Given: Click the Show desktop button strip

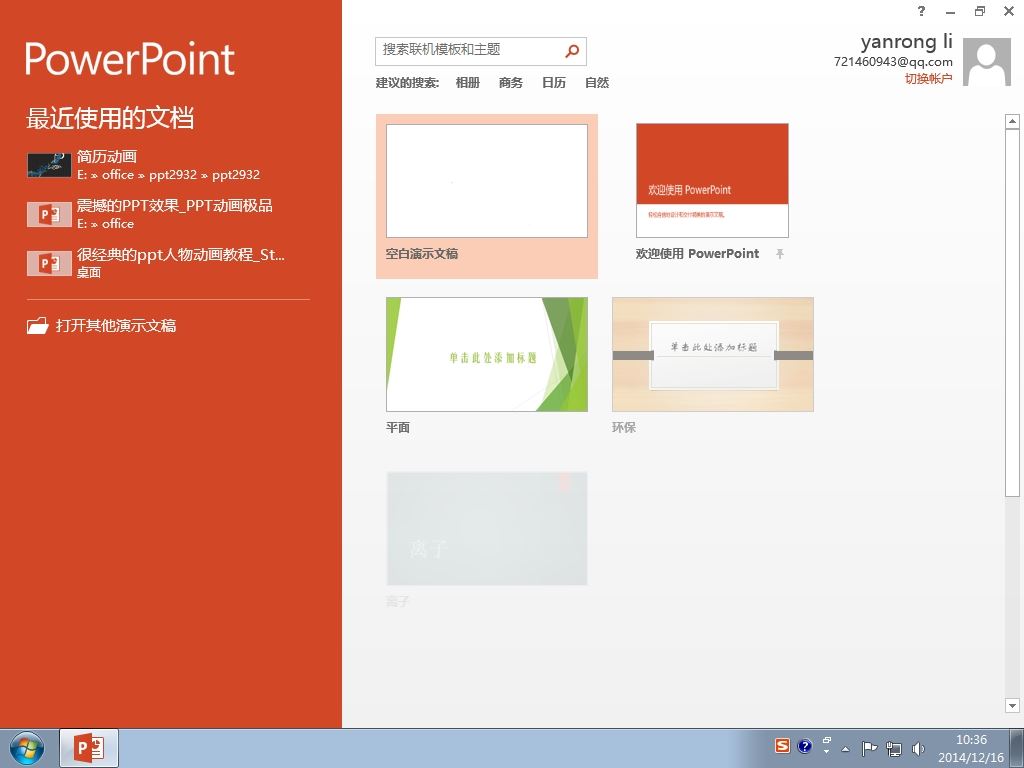Looking at the screenshot, I should [1017, 748].
